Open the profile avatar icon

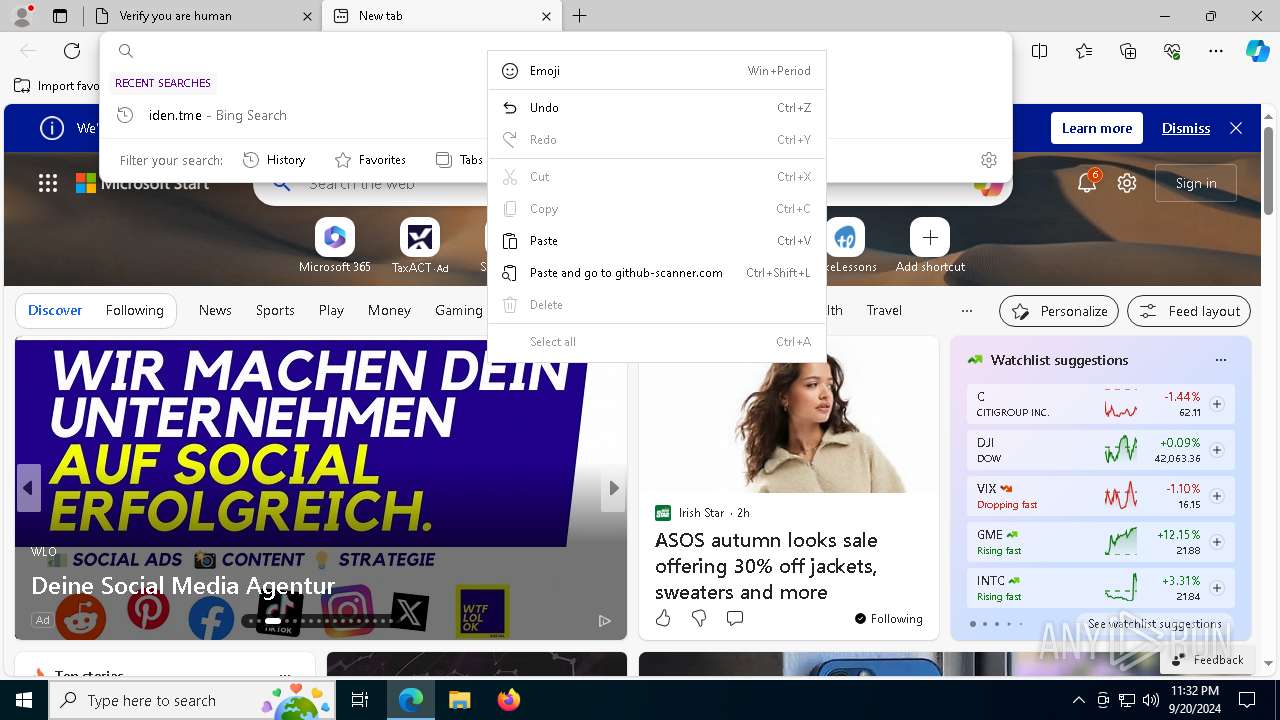tap(22, 16)
